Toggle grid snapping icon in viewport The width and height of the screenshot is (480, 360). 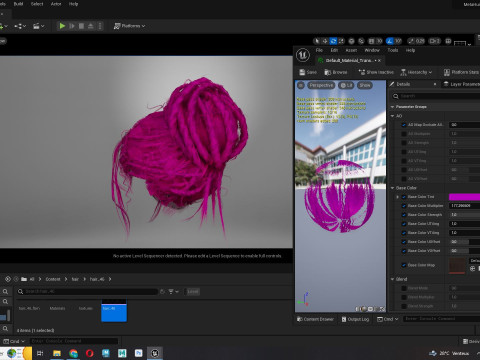[371, 41]
